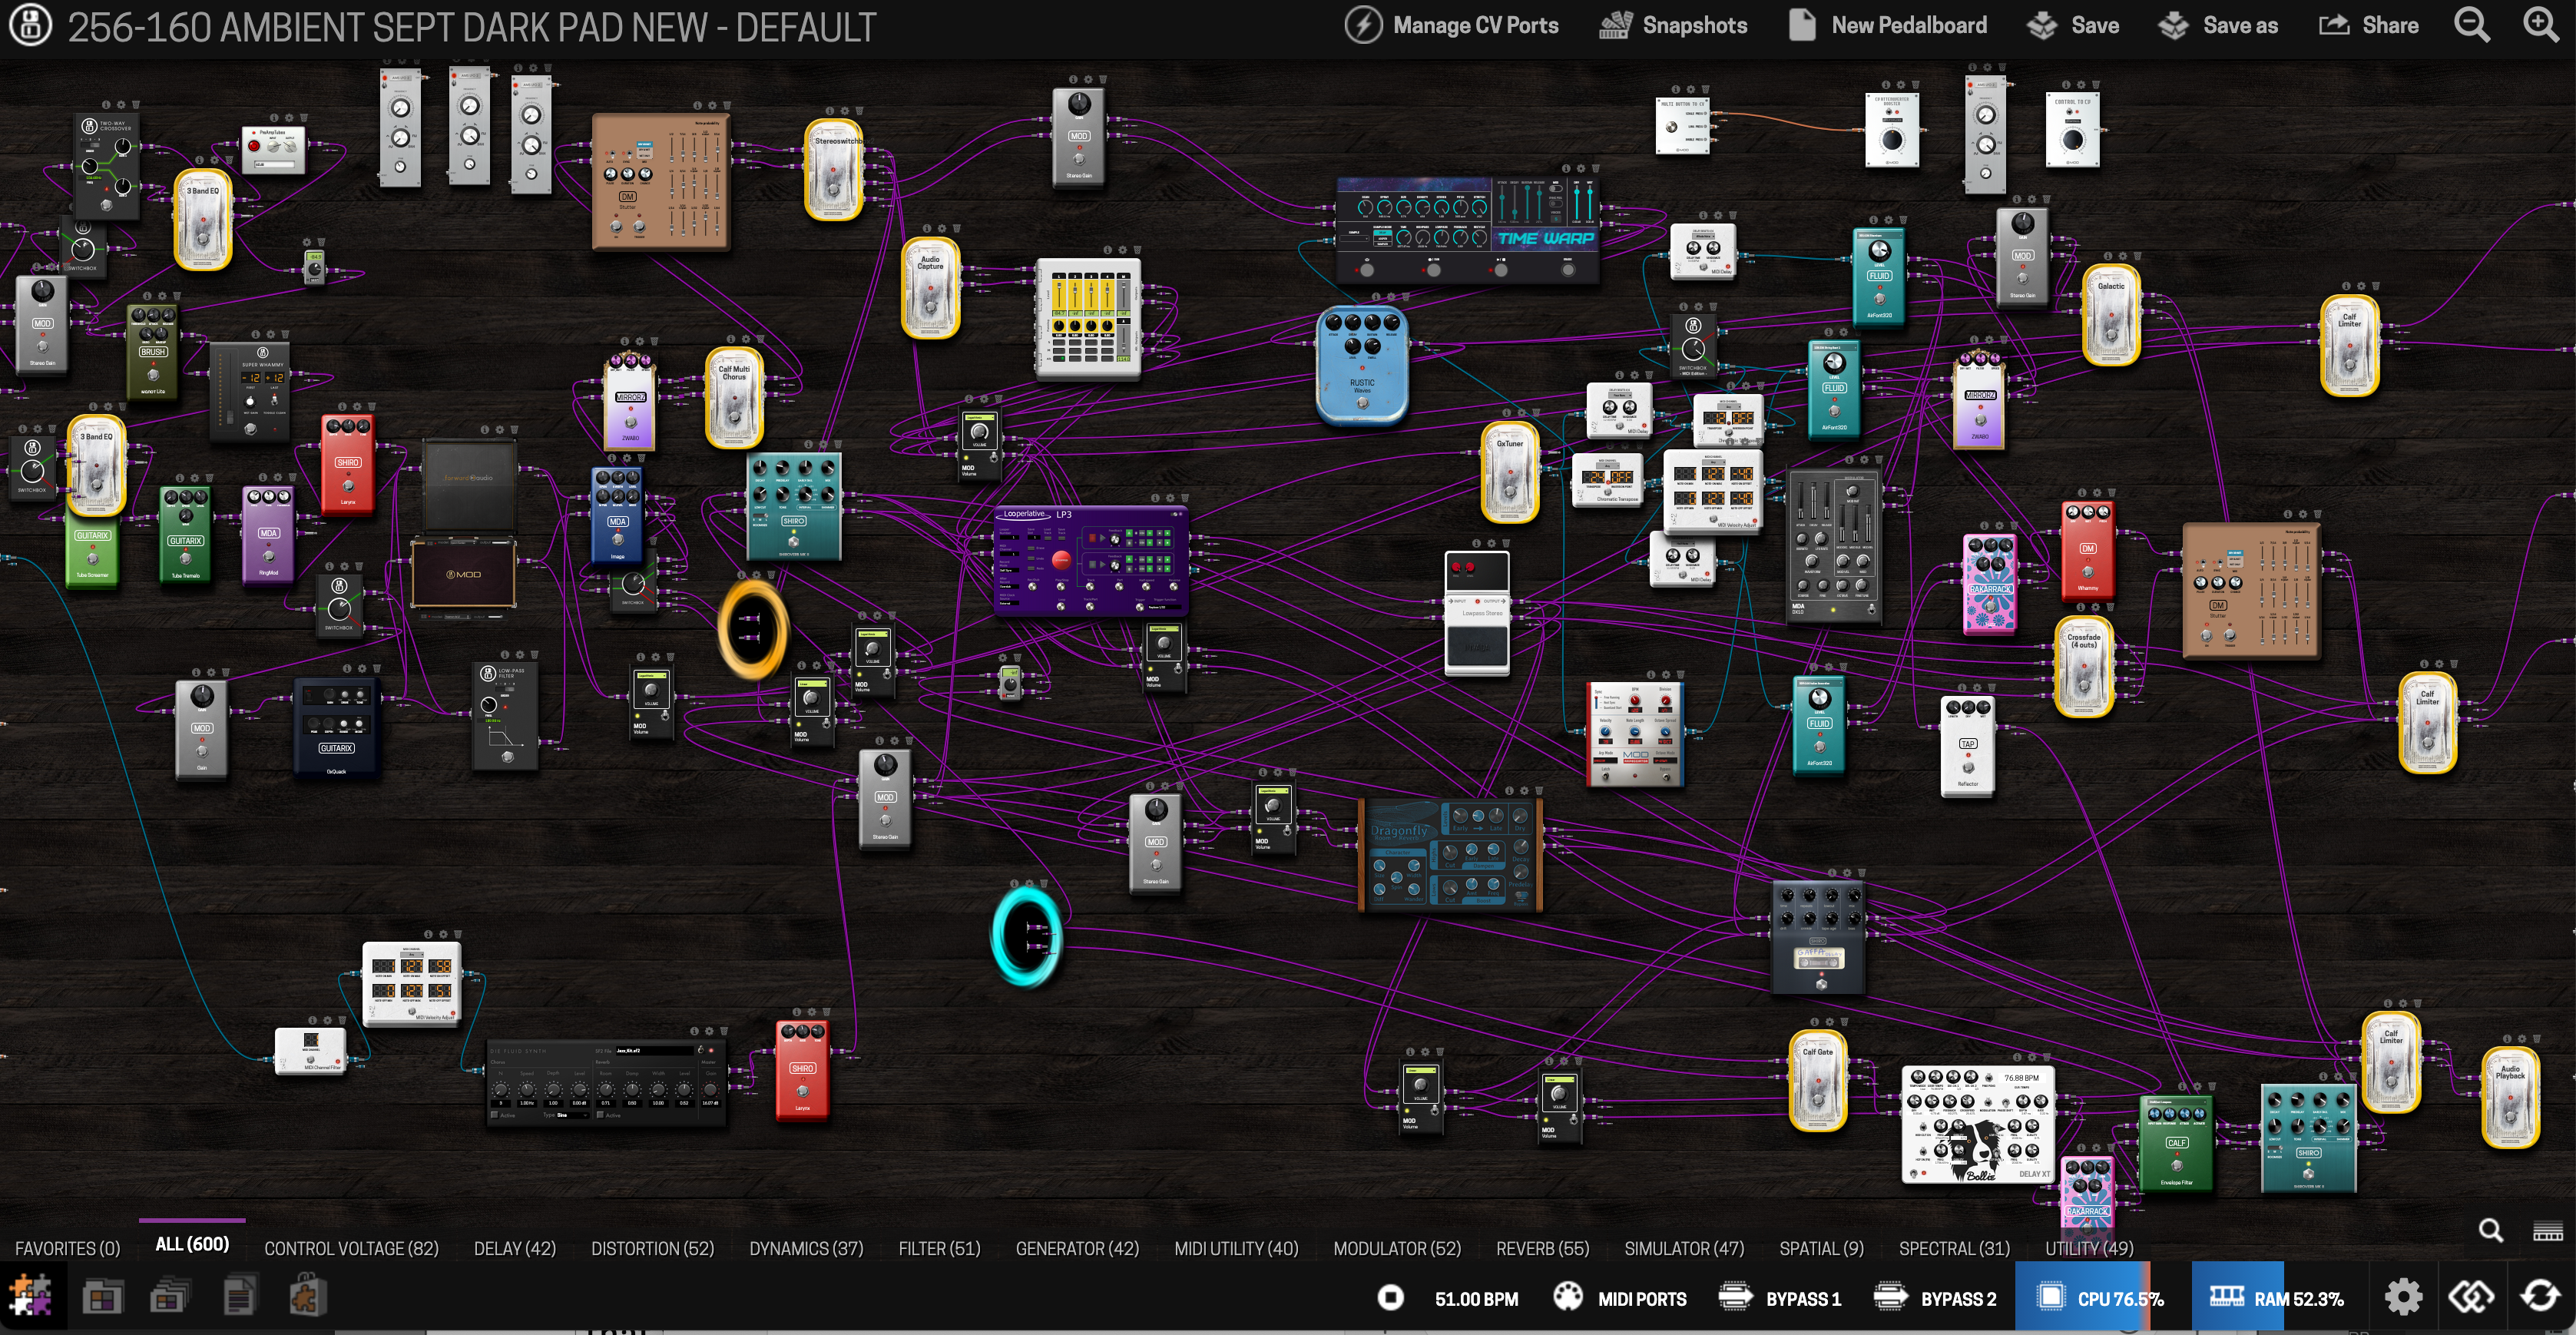The height and width of the screenshot is (1335, 2576).
Task: Click the zoom in magnifier icon
Action: click(x=2540, y=25)
